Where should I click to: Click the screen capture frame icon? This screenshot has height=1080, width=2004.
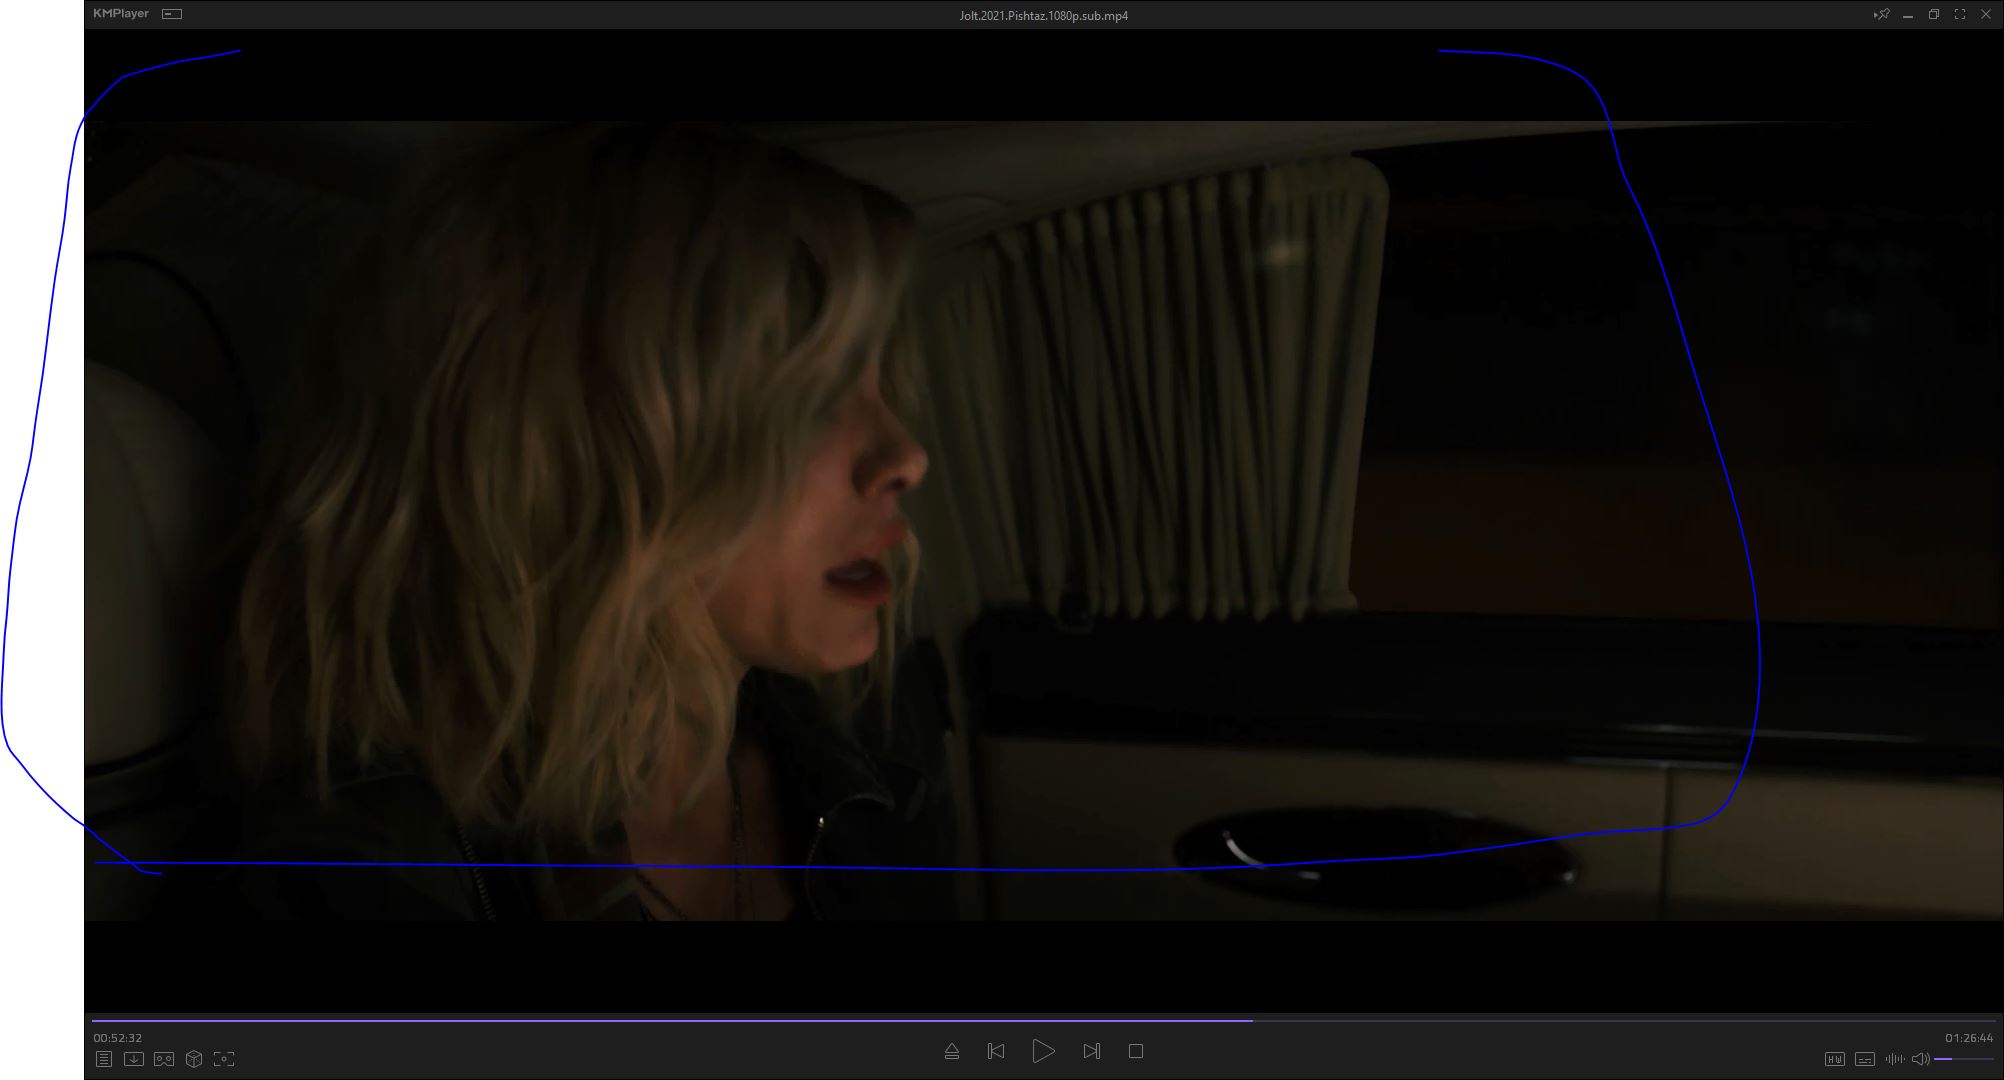tap(224, 1059)
